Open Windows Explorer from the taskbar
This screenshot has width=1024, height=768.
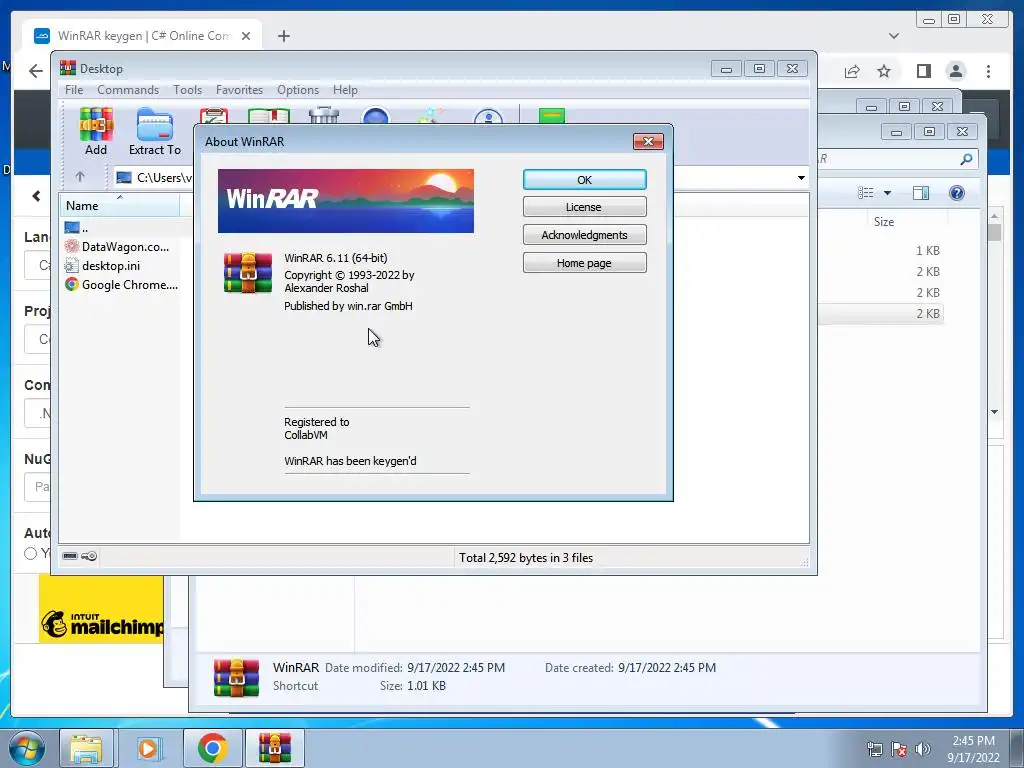click(86, 748)
